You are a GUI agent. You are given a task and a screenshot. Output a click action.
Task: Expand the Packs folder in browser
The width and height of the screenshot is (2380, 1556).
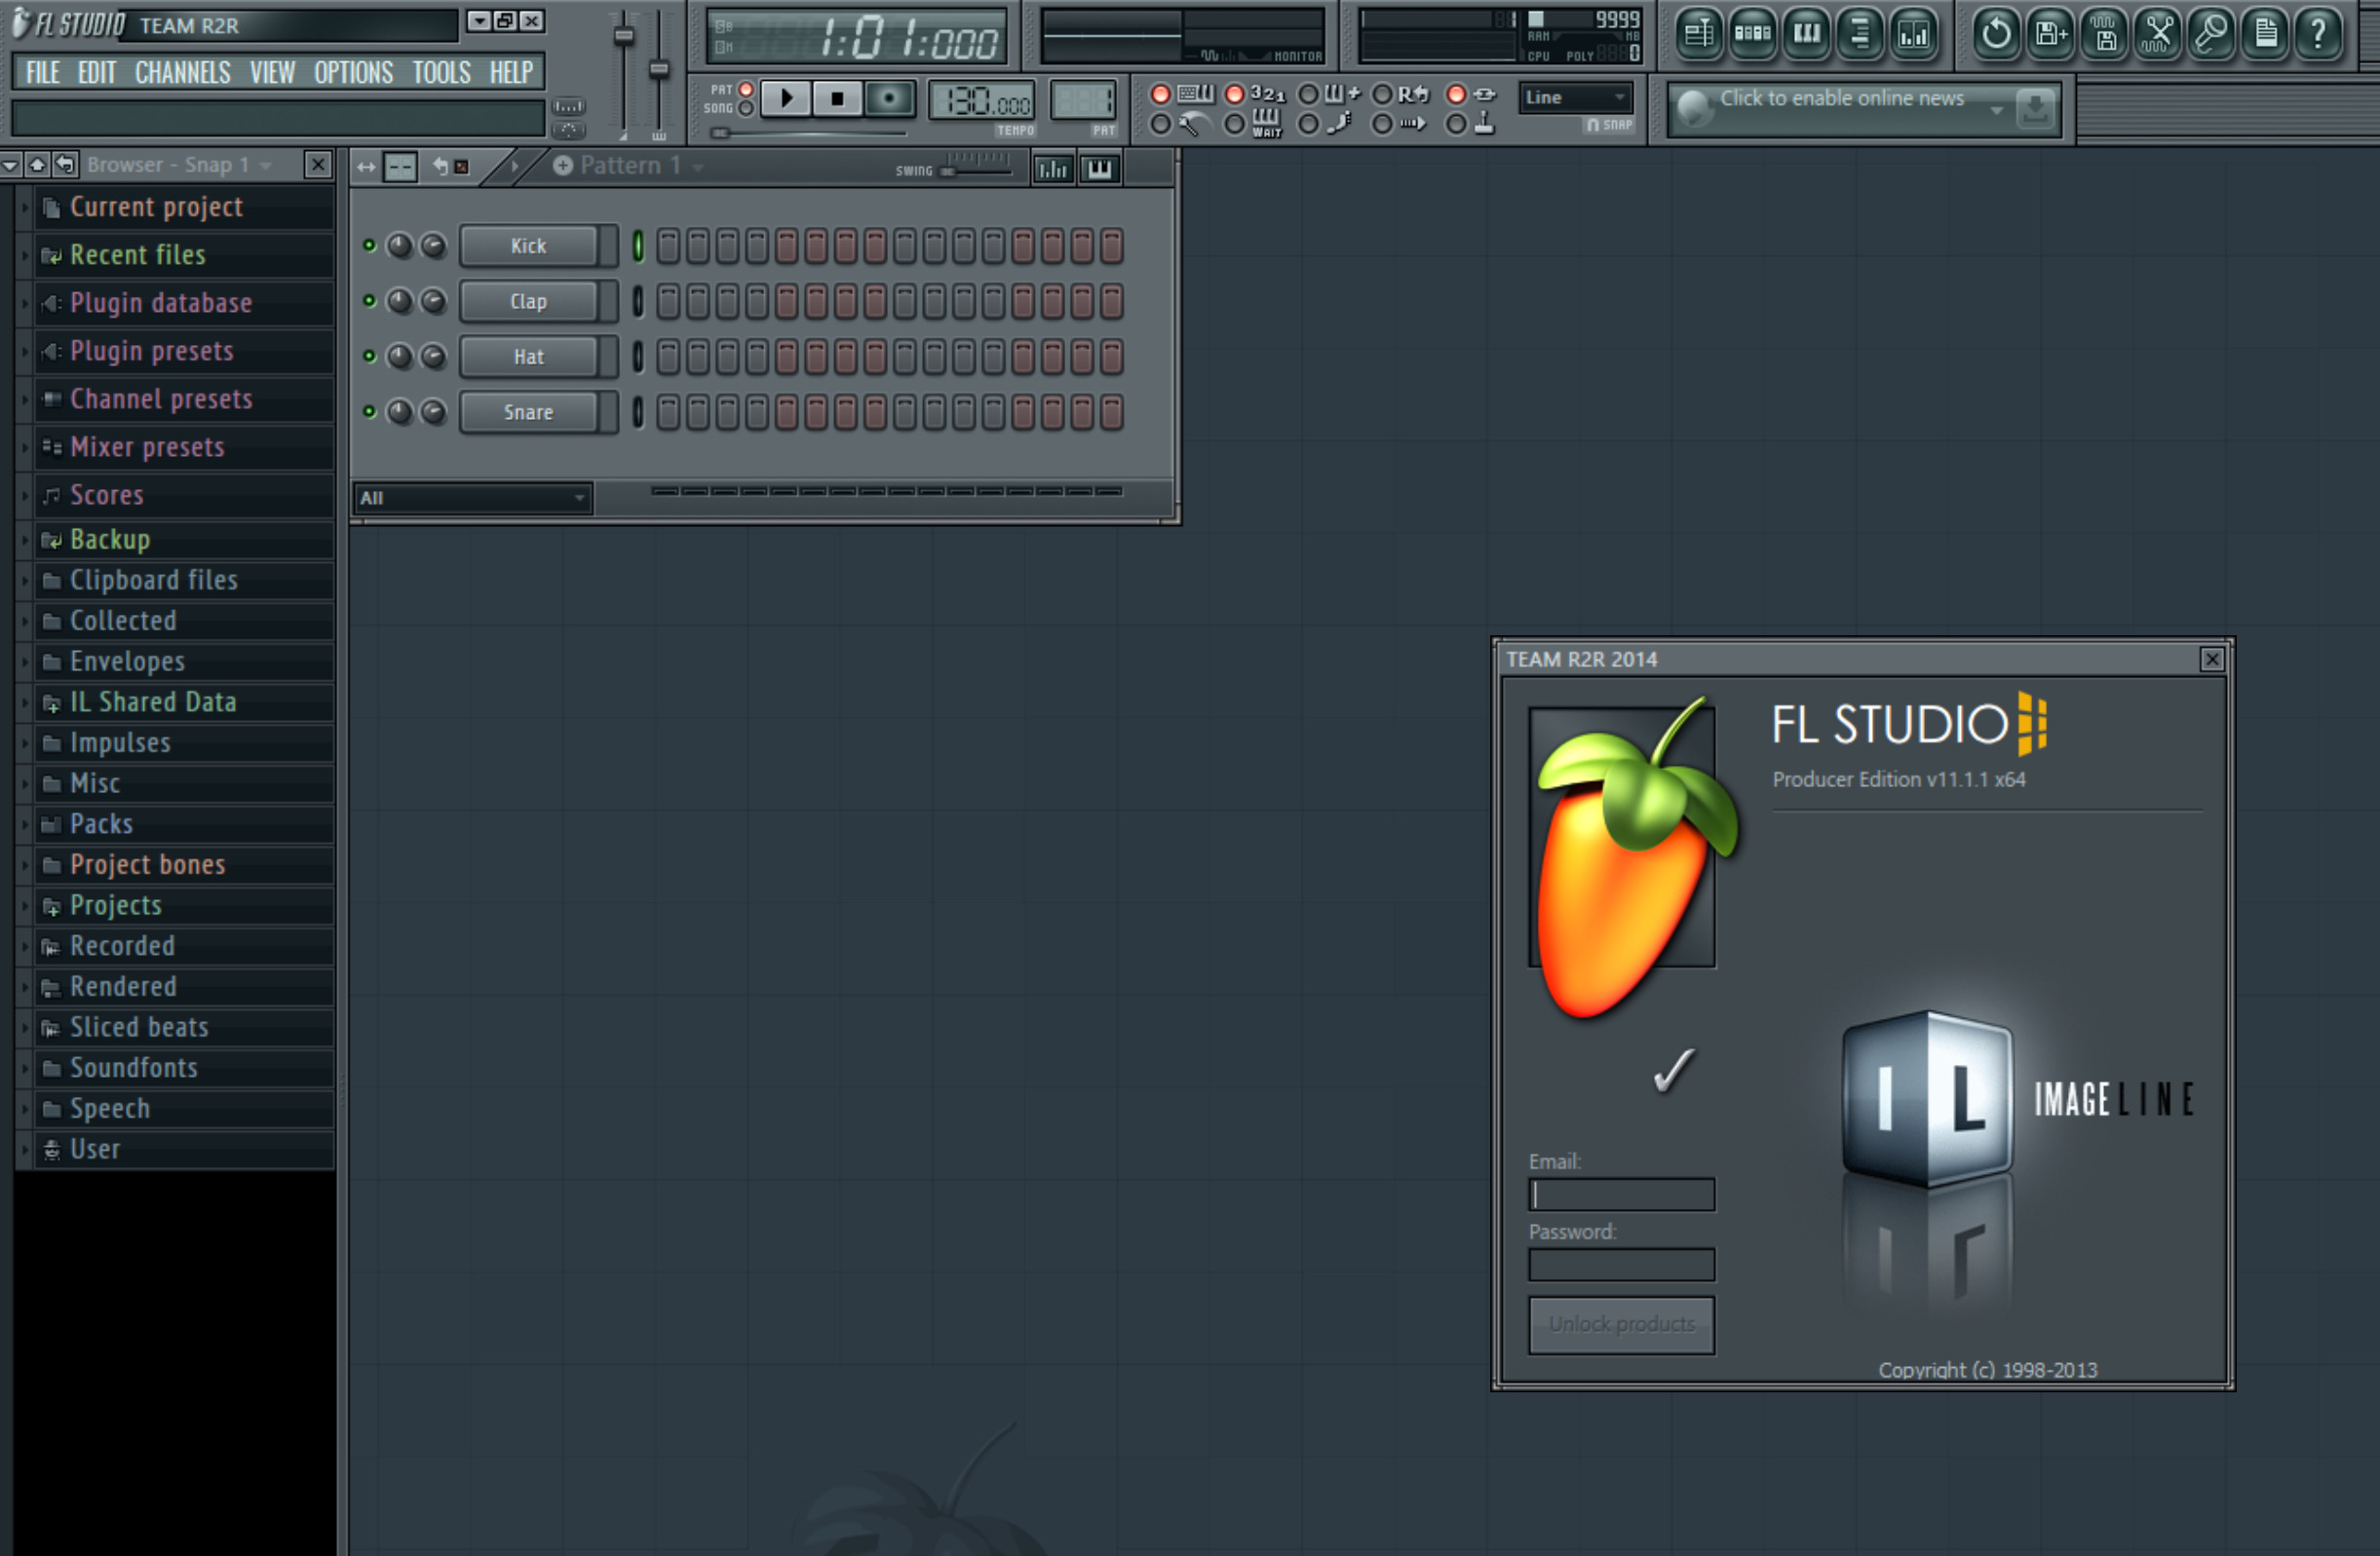(24, 824)
